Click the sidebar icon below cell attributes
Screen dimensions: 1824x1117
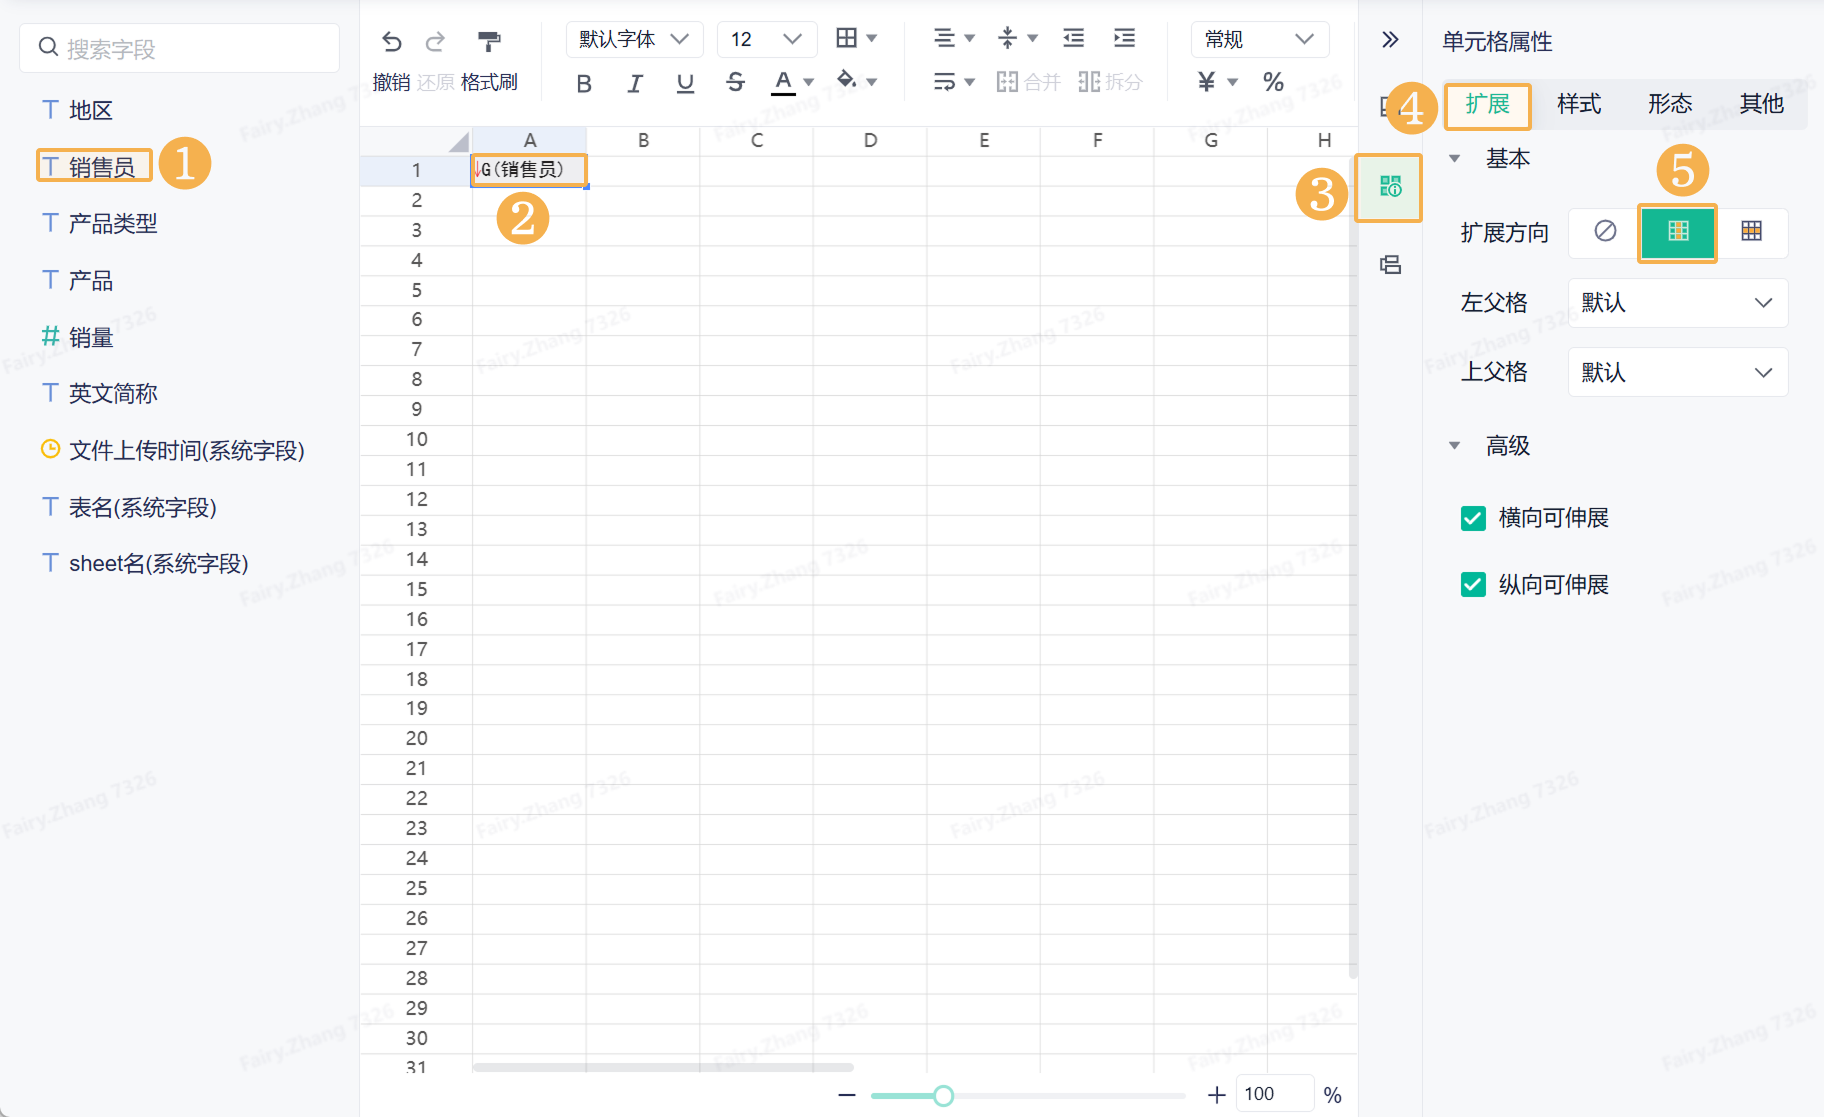point(1390,265)
